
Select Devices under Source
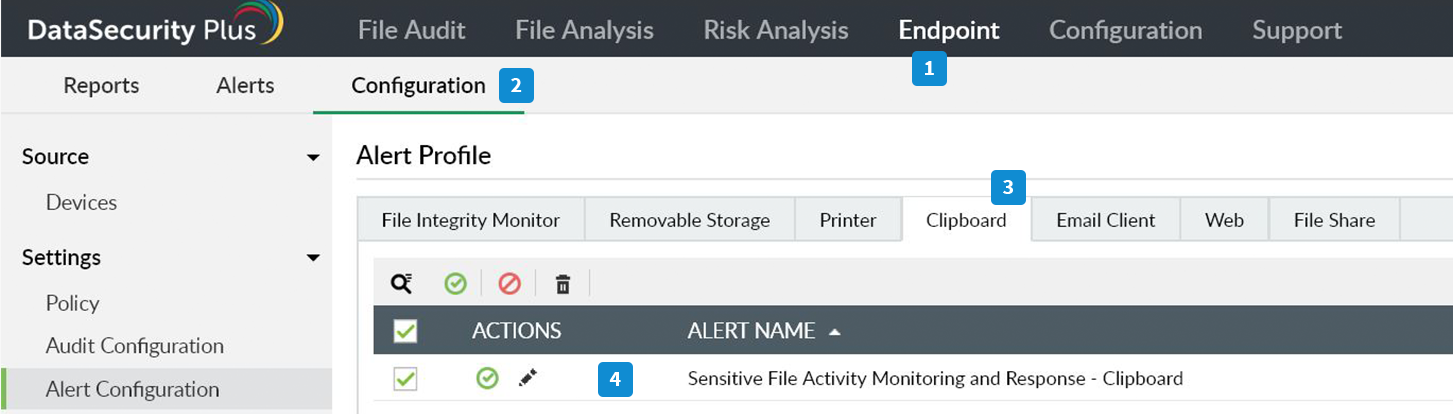[81, 202]
